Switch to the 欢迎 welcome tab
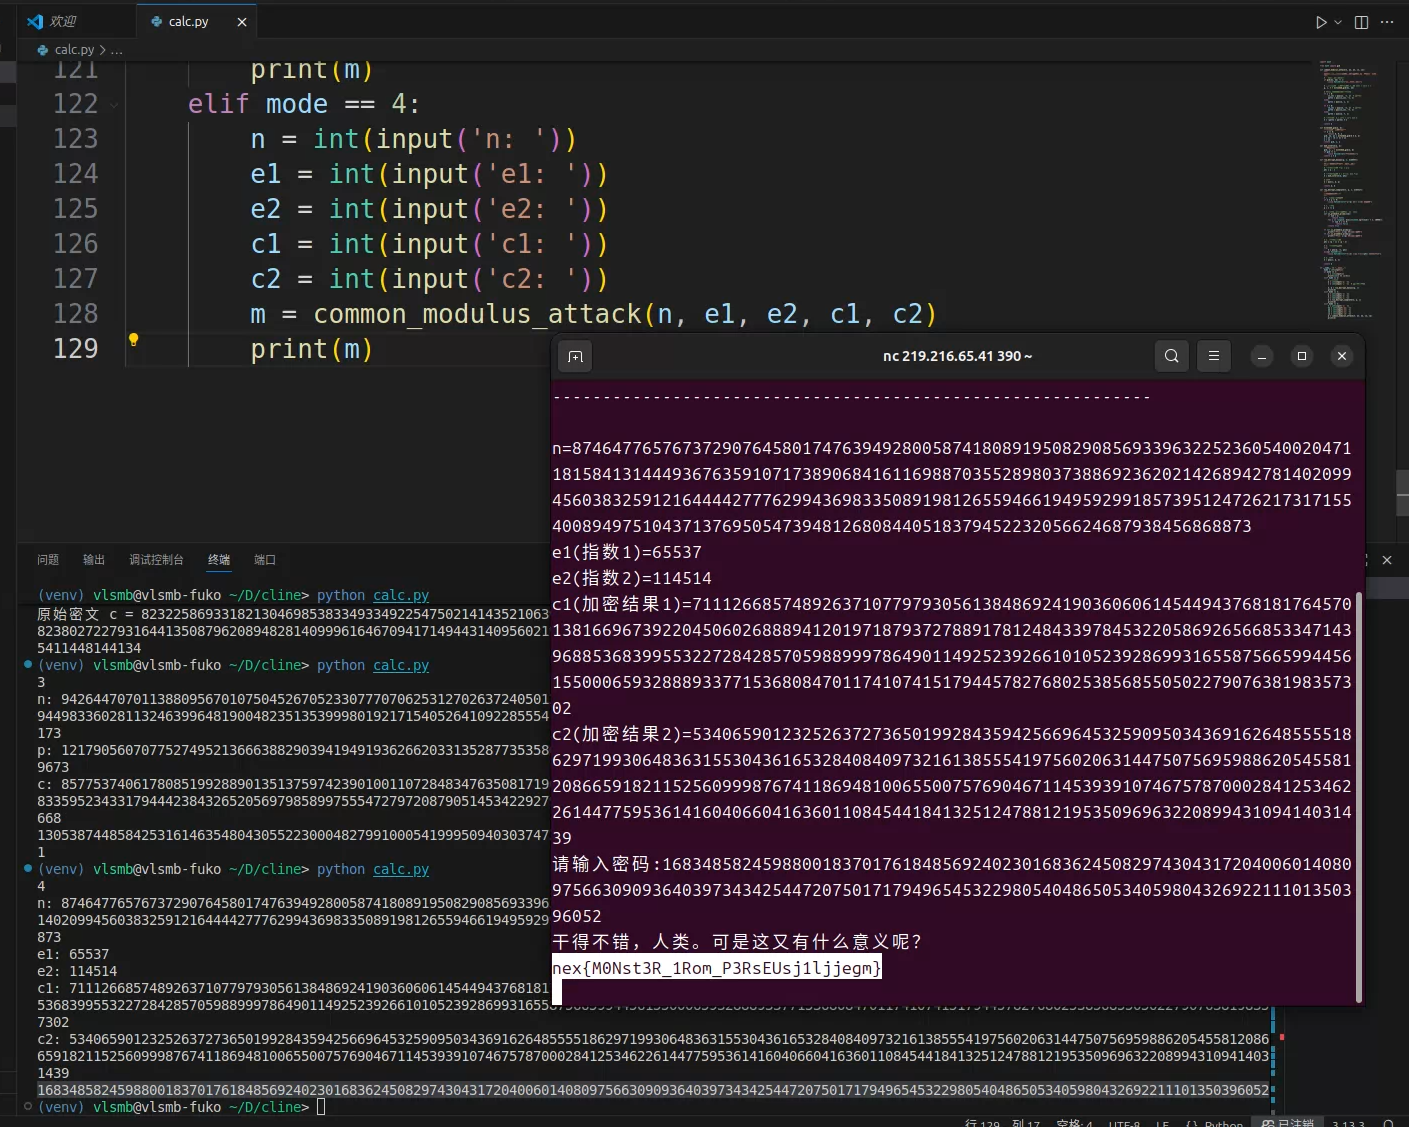This screenshot has height=1127, width=1409. (62, 22)
